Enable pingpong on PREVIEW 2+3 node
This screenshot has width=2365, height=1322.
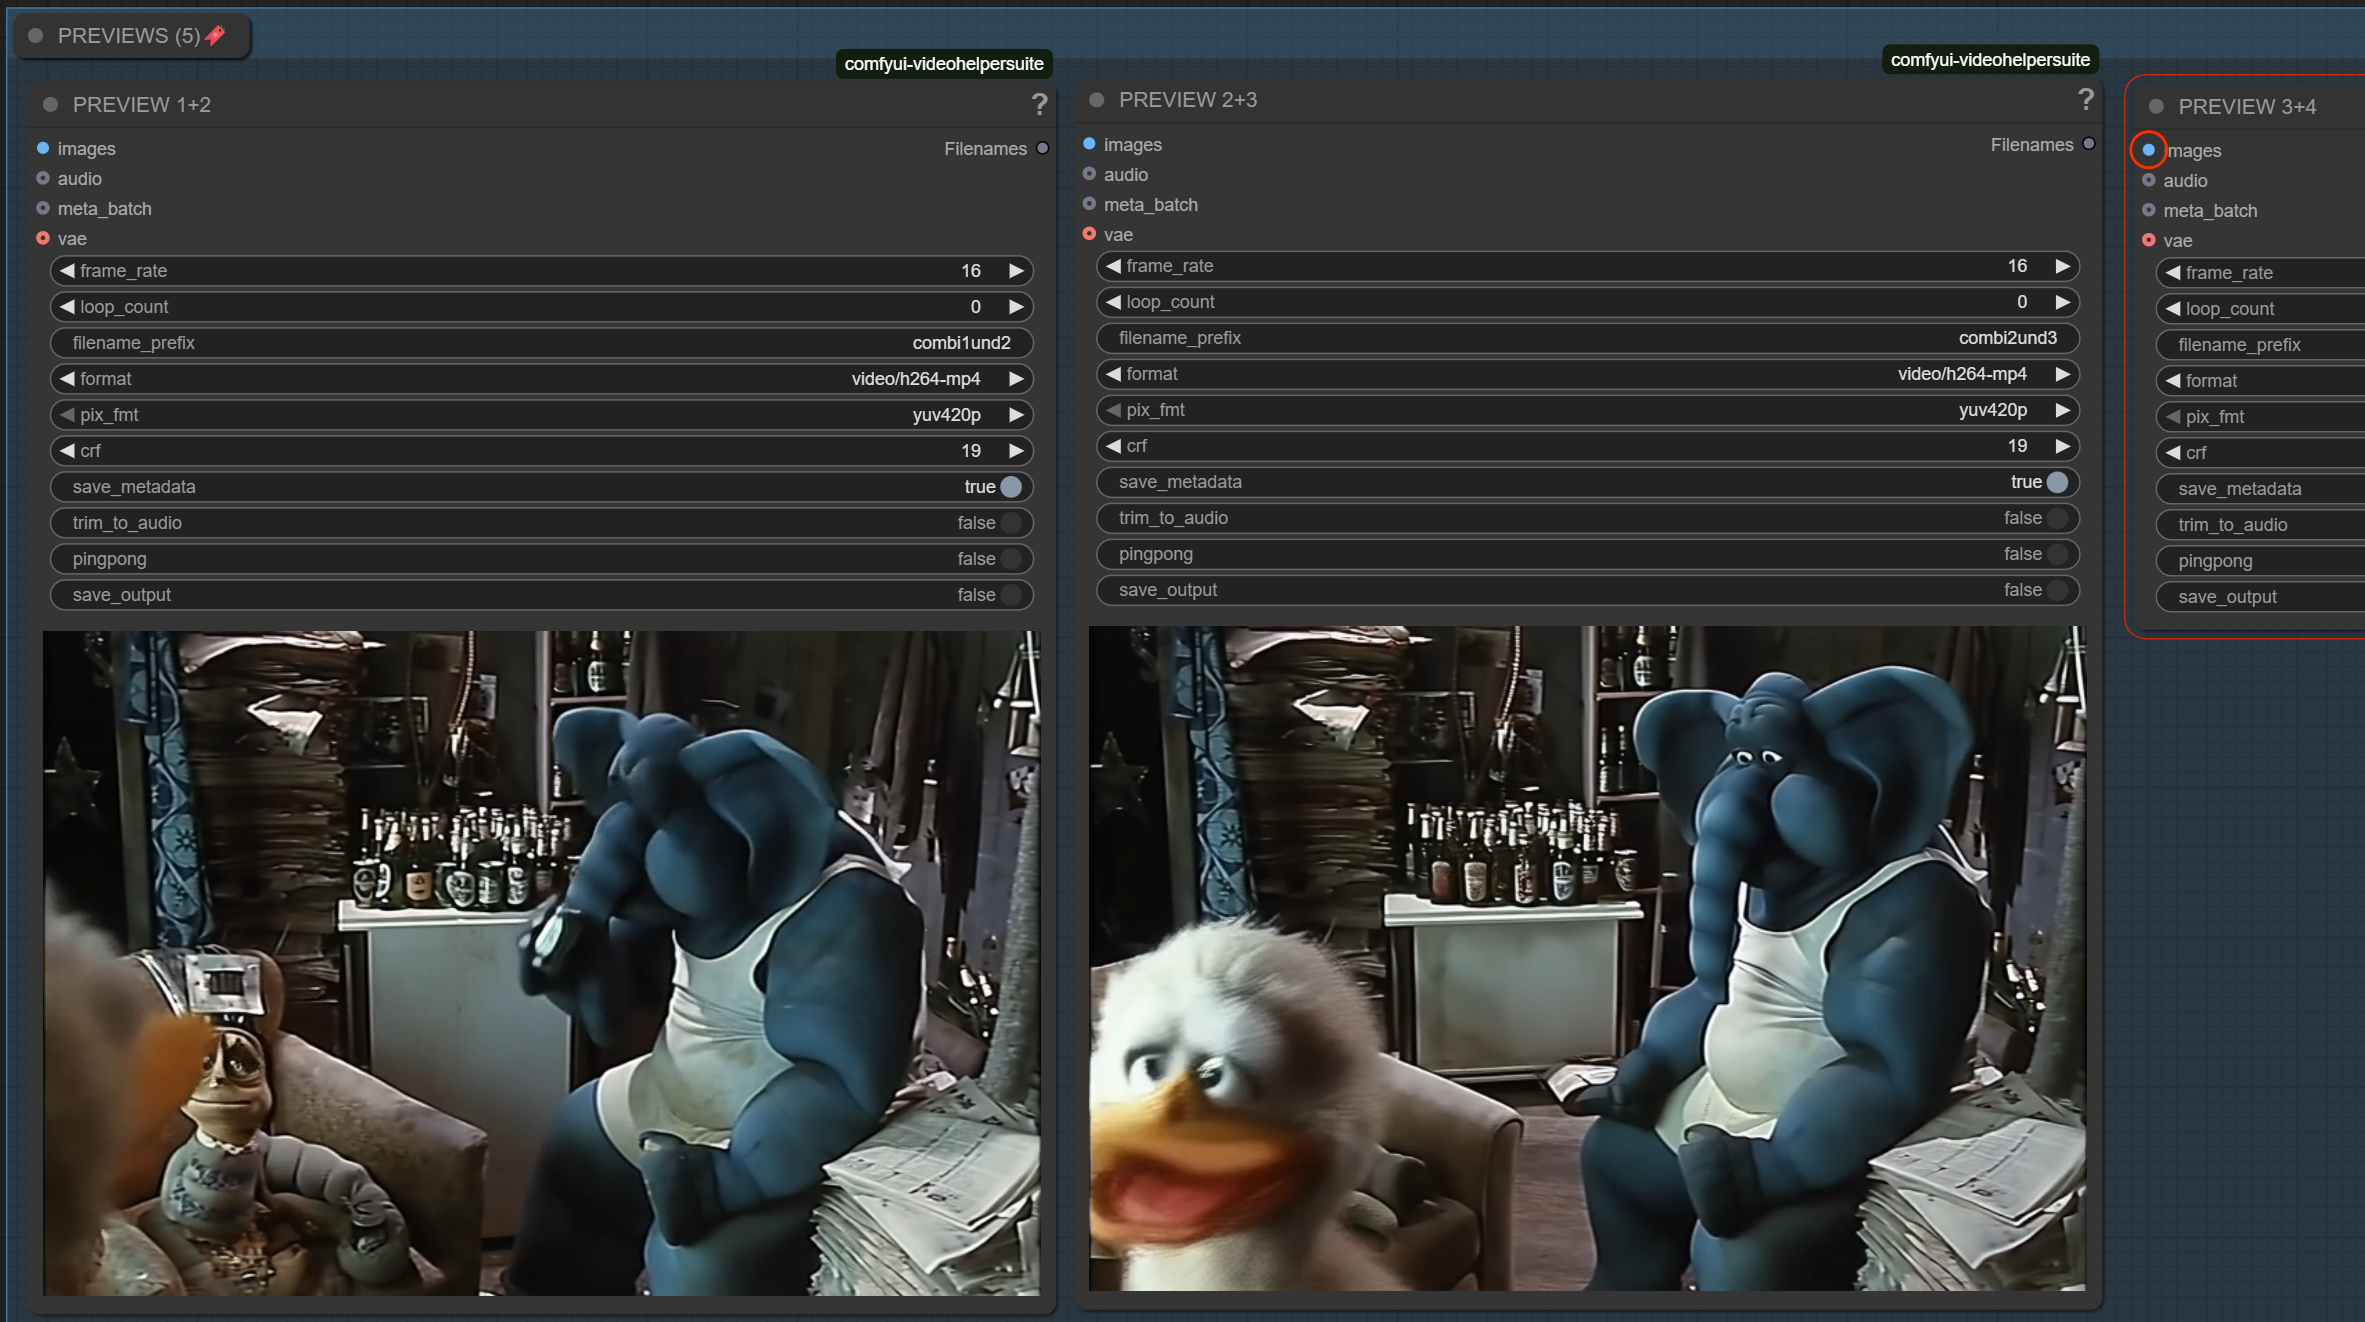coord(2056,554)
